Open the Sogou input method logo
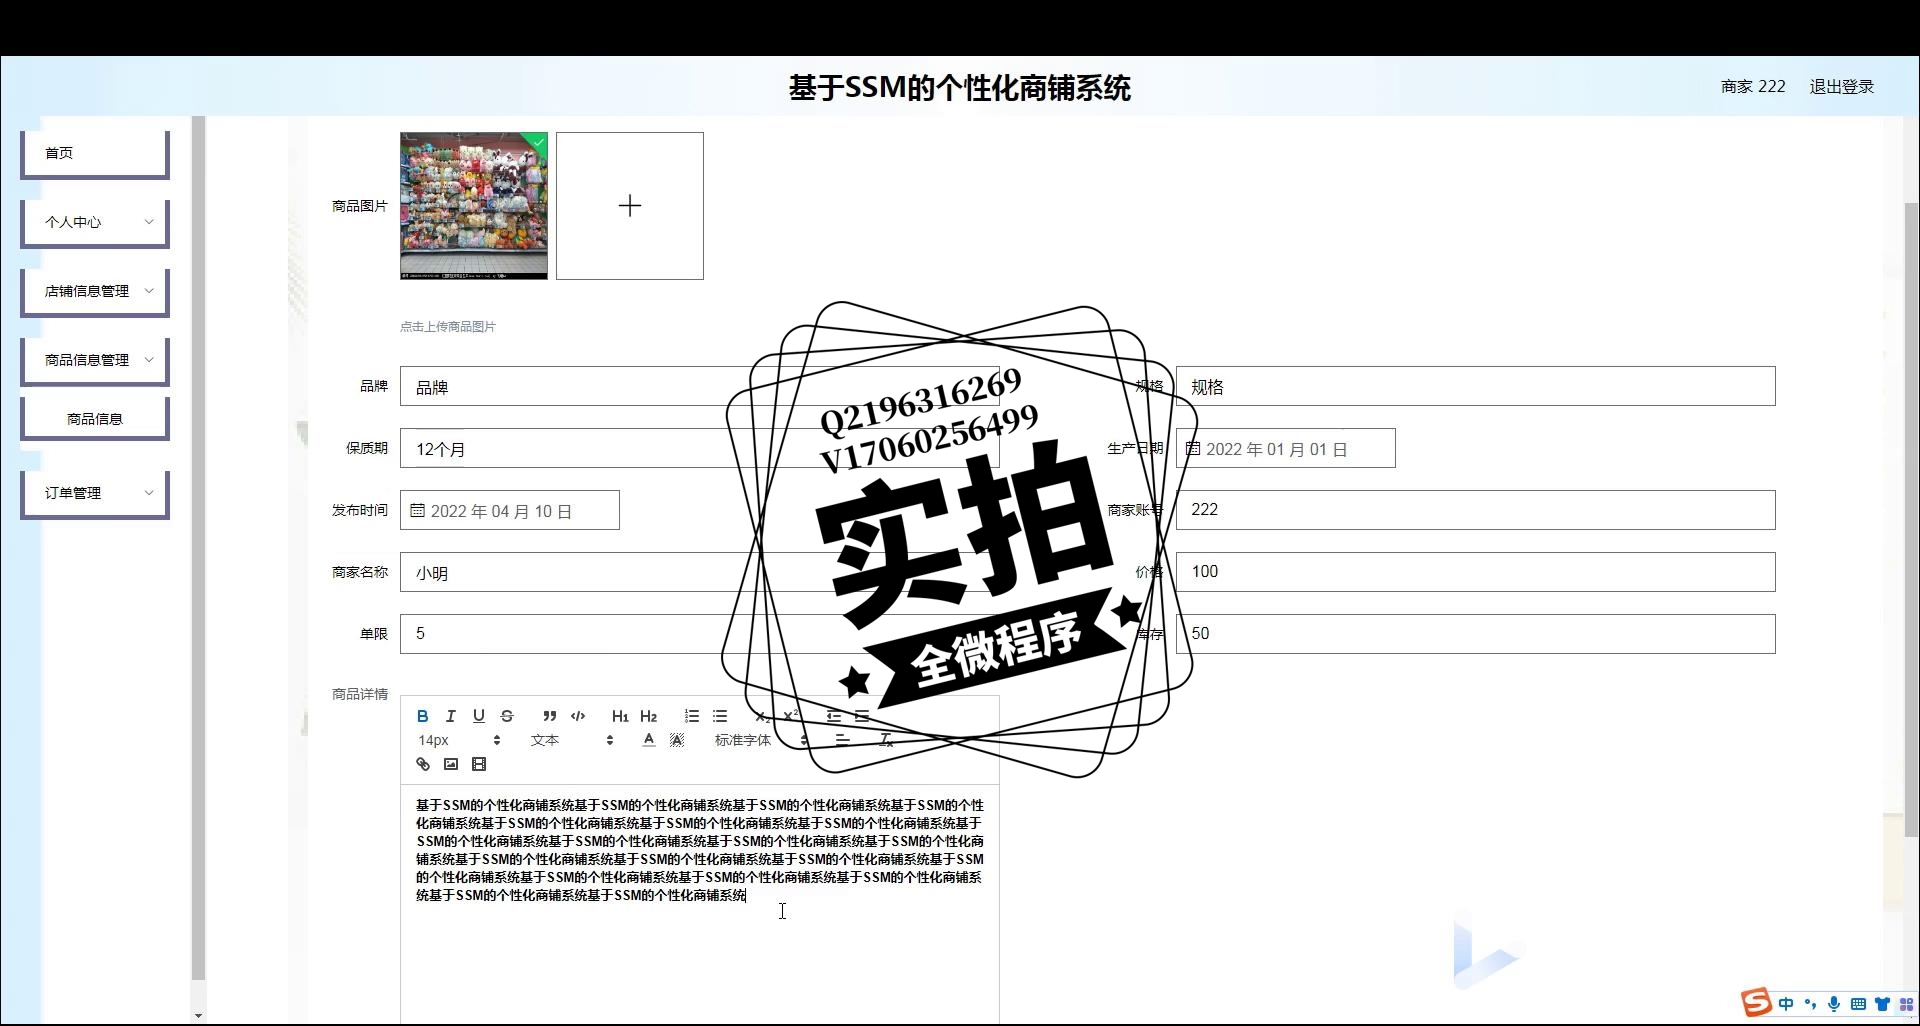 [1757, 1002]
